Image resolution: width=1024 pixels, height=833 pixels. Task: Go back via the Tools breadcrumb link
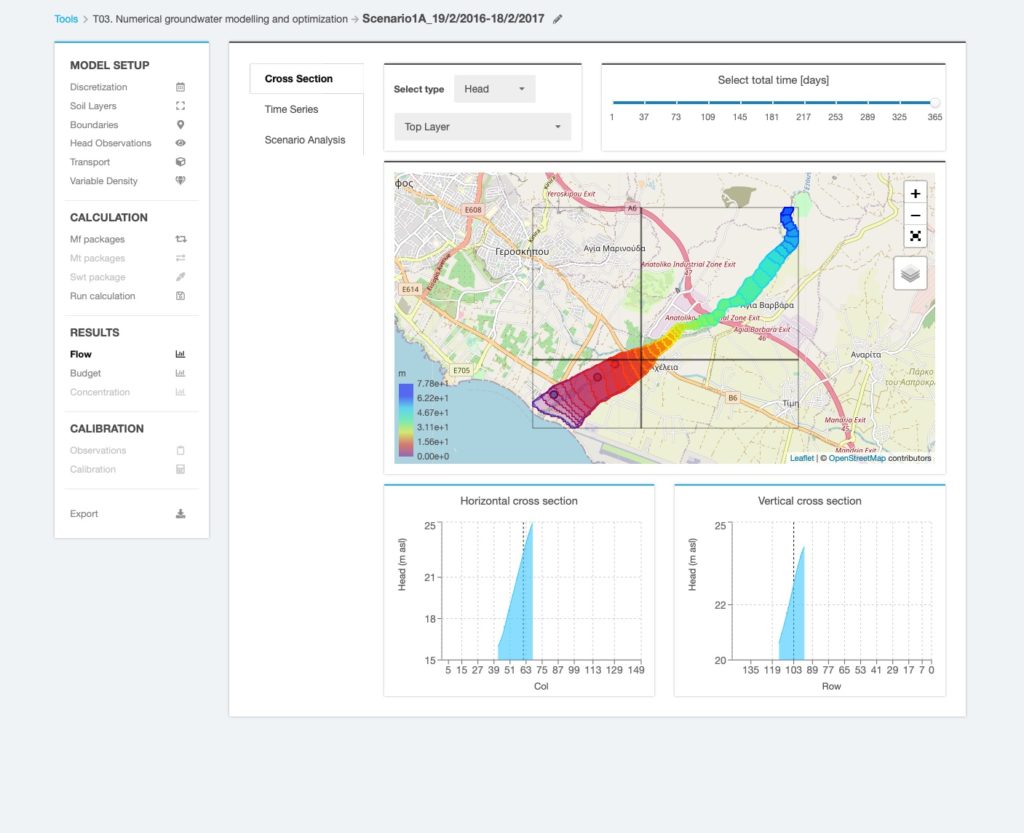point(66,18)
